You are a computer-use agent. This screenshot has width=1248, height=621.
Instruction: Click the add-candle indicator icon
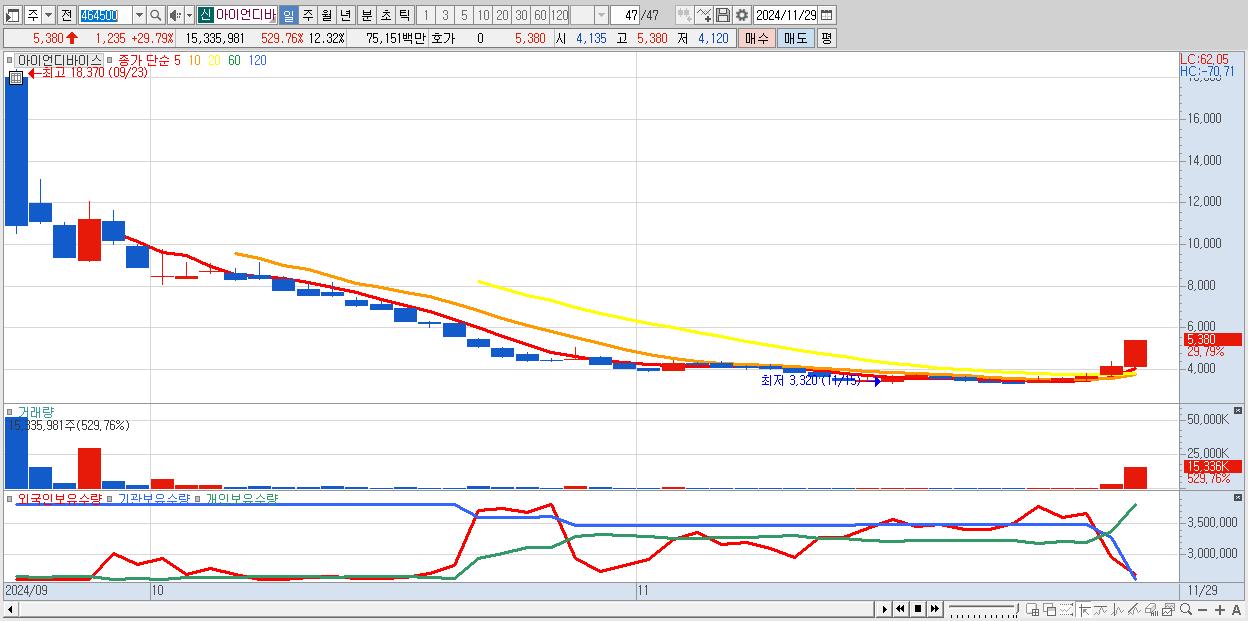click(x=684, y=15)
